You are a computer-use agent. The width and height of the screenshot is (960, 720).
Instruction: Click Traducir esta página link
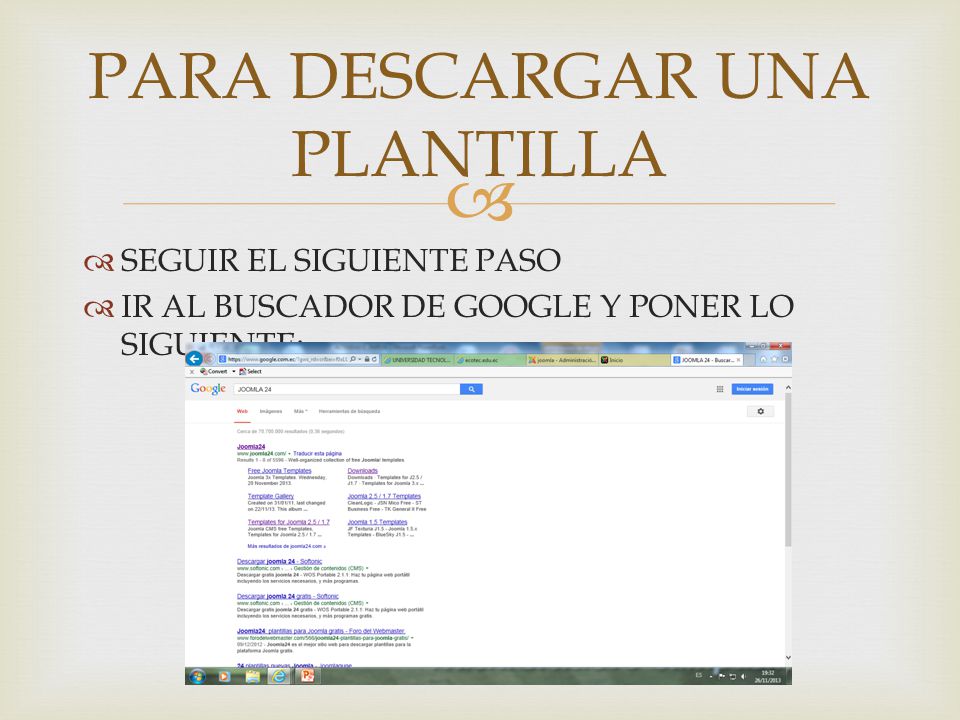pos(317,454)
